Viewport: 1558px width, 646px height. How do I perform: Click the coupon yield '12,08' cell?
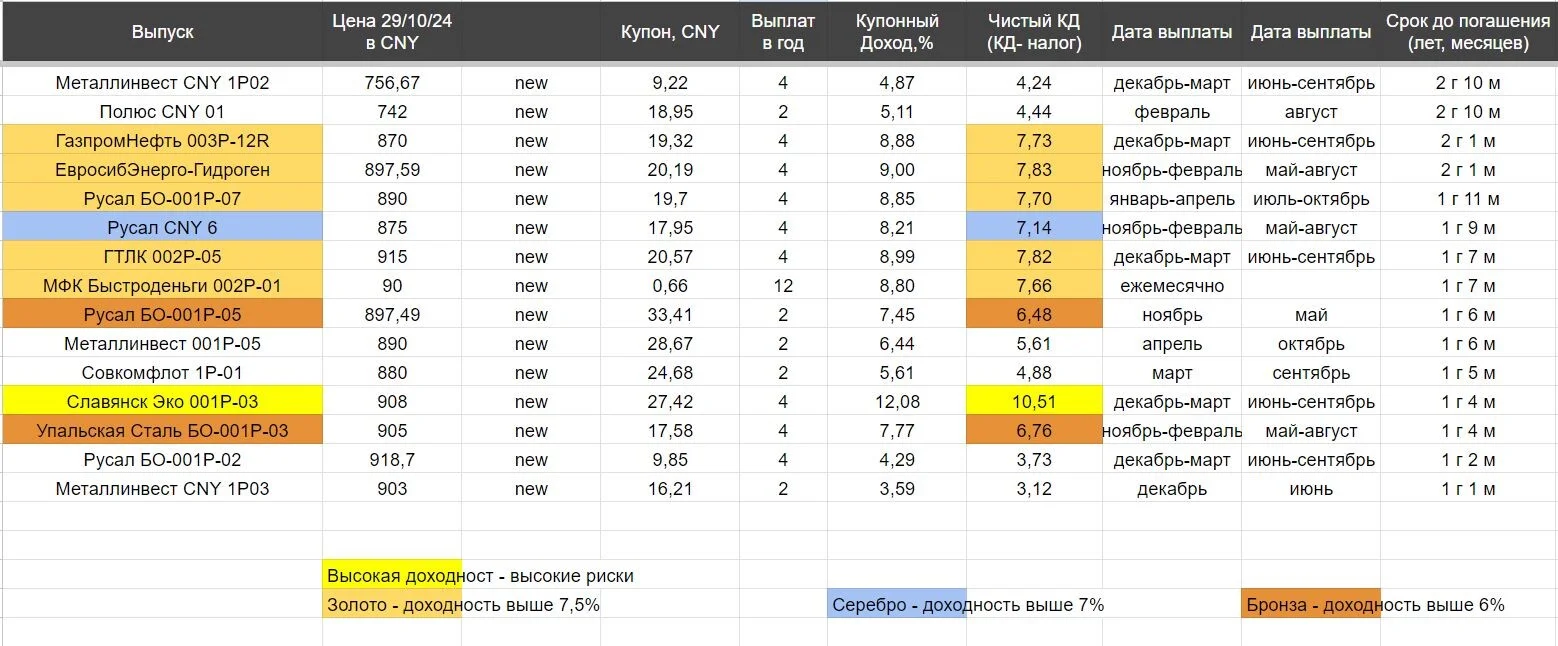(897, 402)
